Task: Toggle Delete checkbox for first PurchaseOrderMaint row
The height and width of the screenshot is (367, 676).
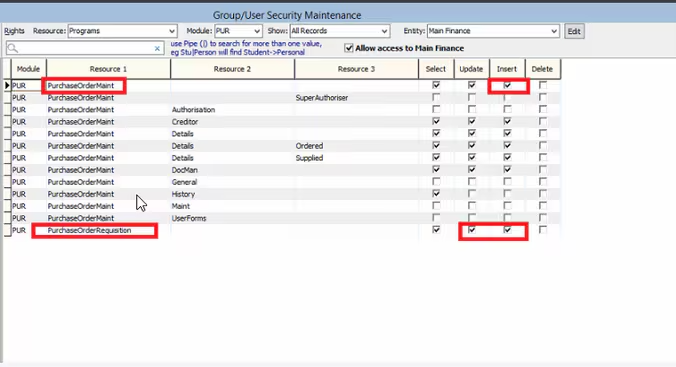Action: click(x=542, y=85)
